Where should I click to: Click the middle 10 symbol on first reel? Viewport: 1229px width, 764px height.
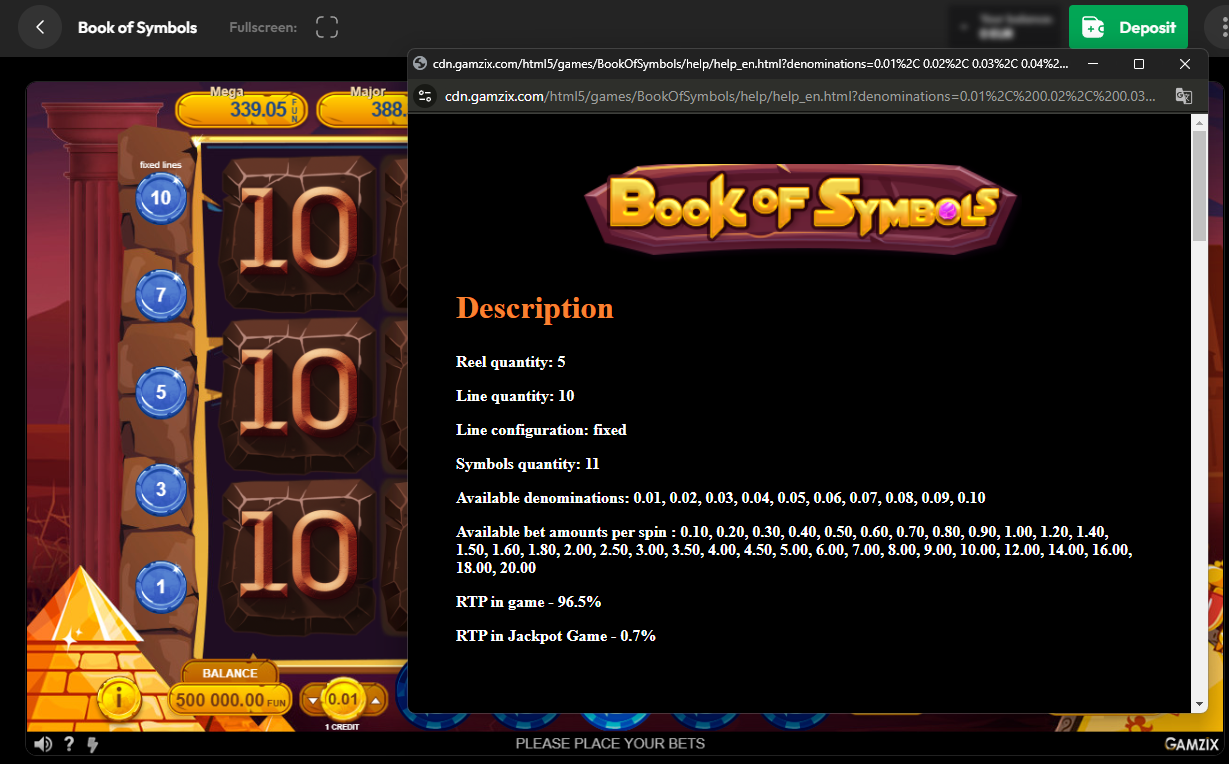point(298,393)
